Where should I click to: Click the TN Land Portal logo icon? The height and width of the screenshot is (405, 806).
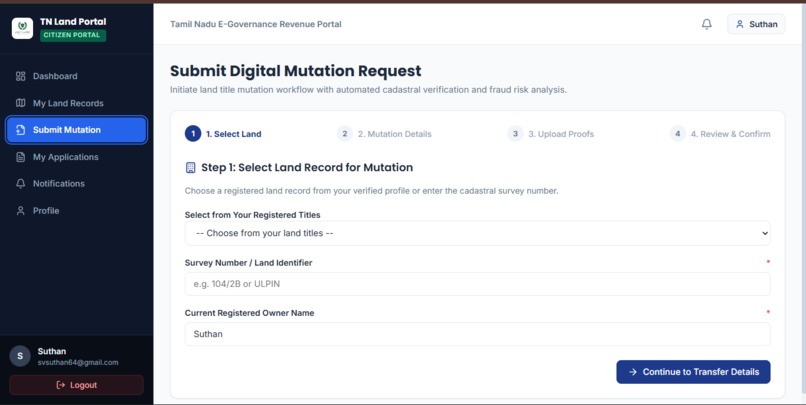click(x=22, y=28)
